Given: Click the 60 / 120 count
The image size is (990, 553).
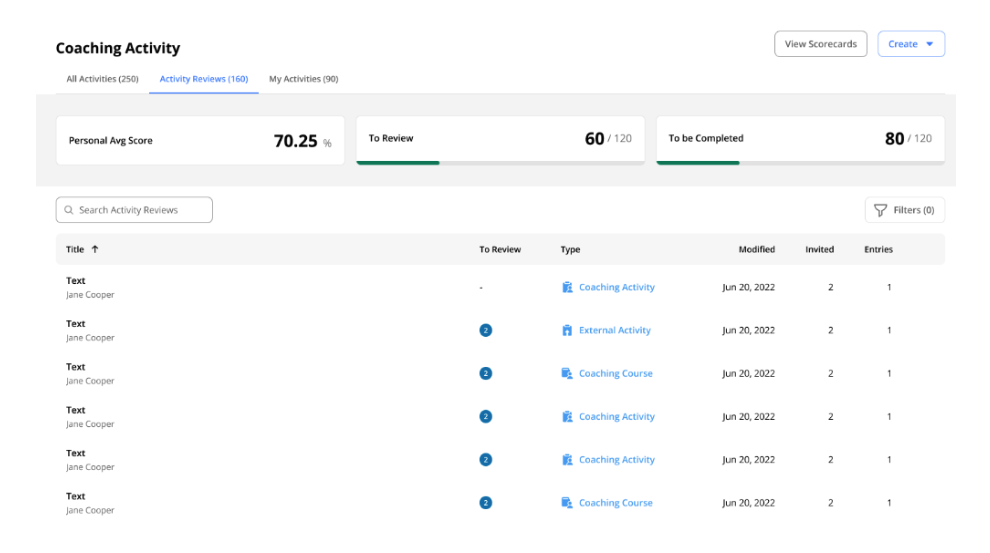Looking at the screenshot, I should (x=608, y=138).
